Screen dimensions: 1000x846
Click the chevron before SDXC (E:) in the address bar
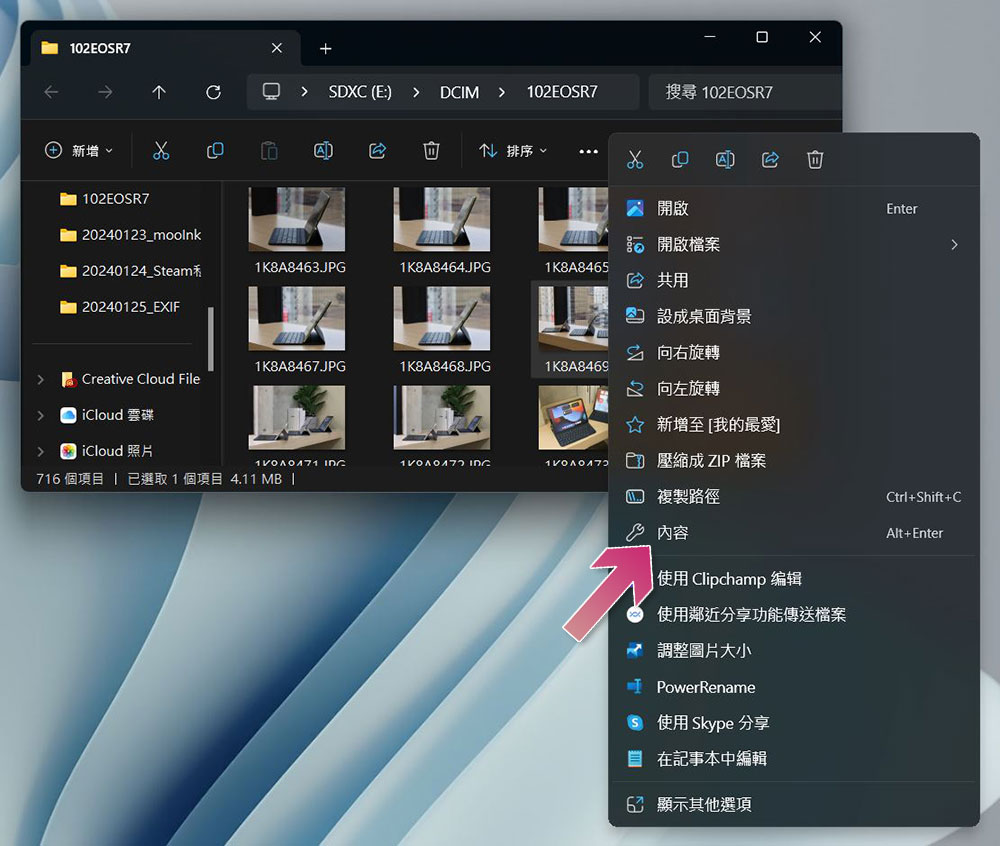coord(304,92)
